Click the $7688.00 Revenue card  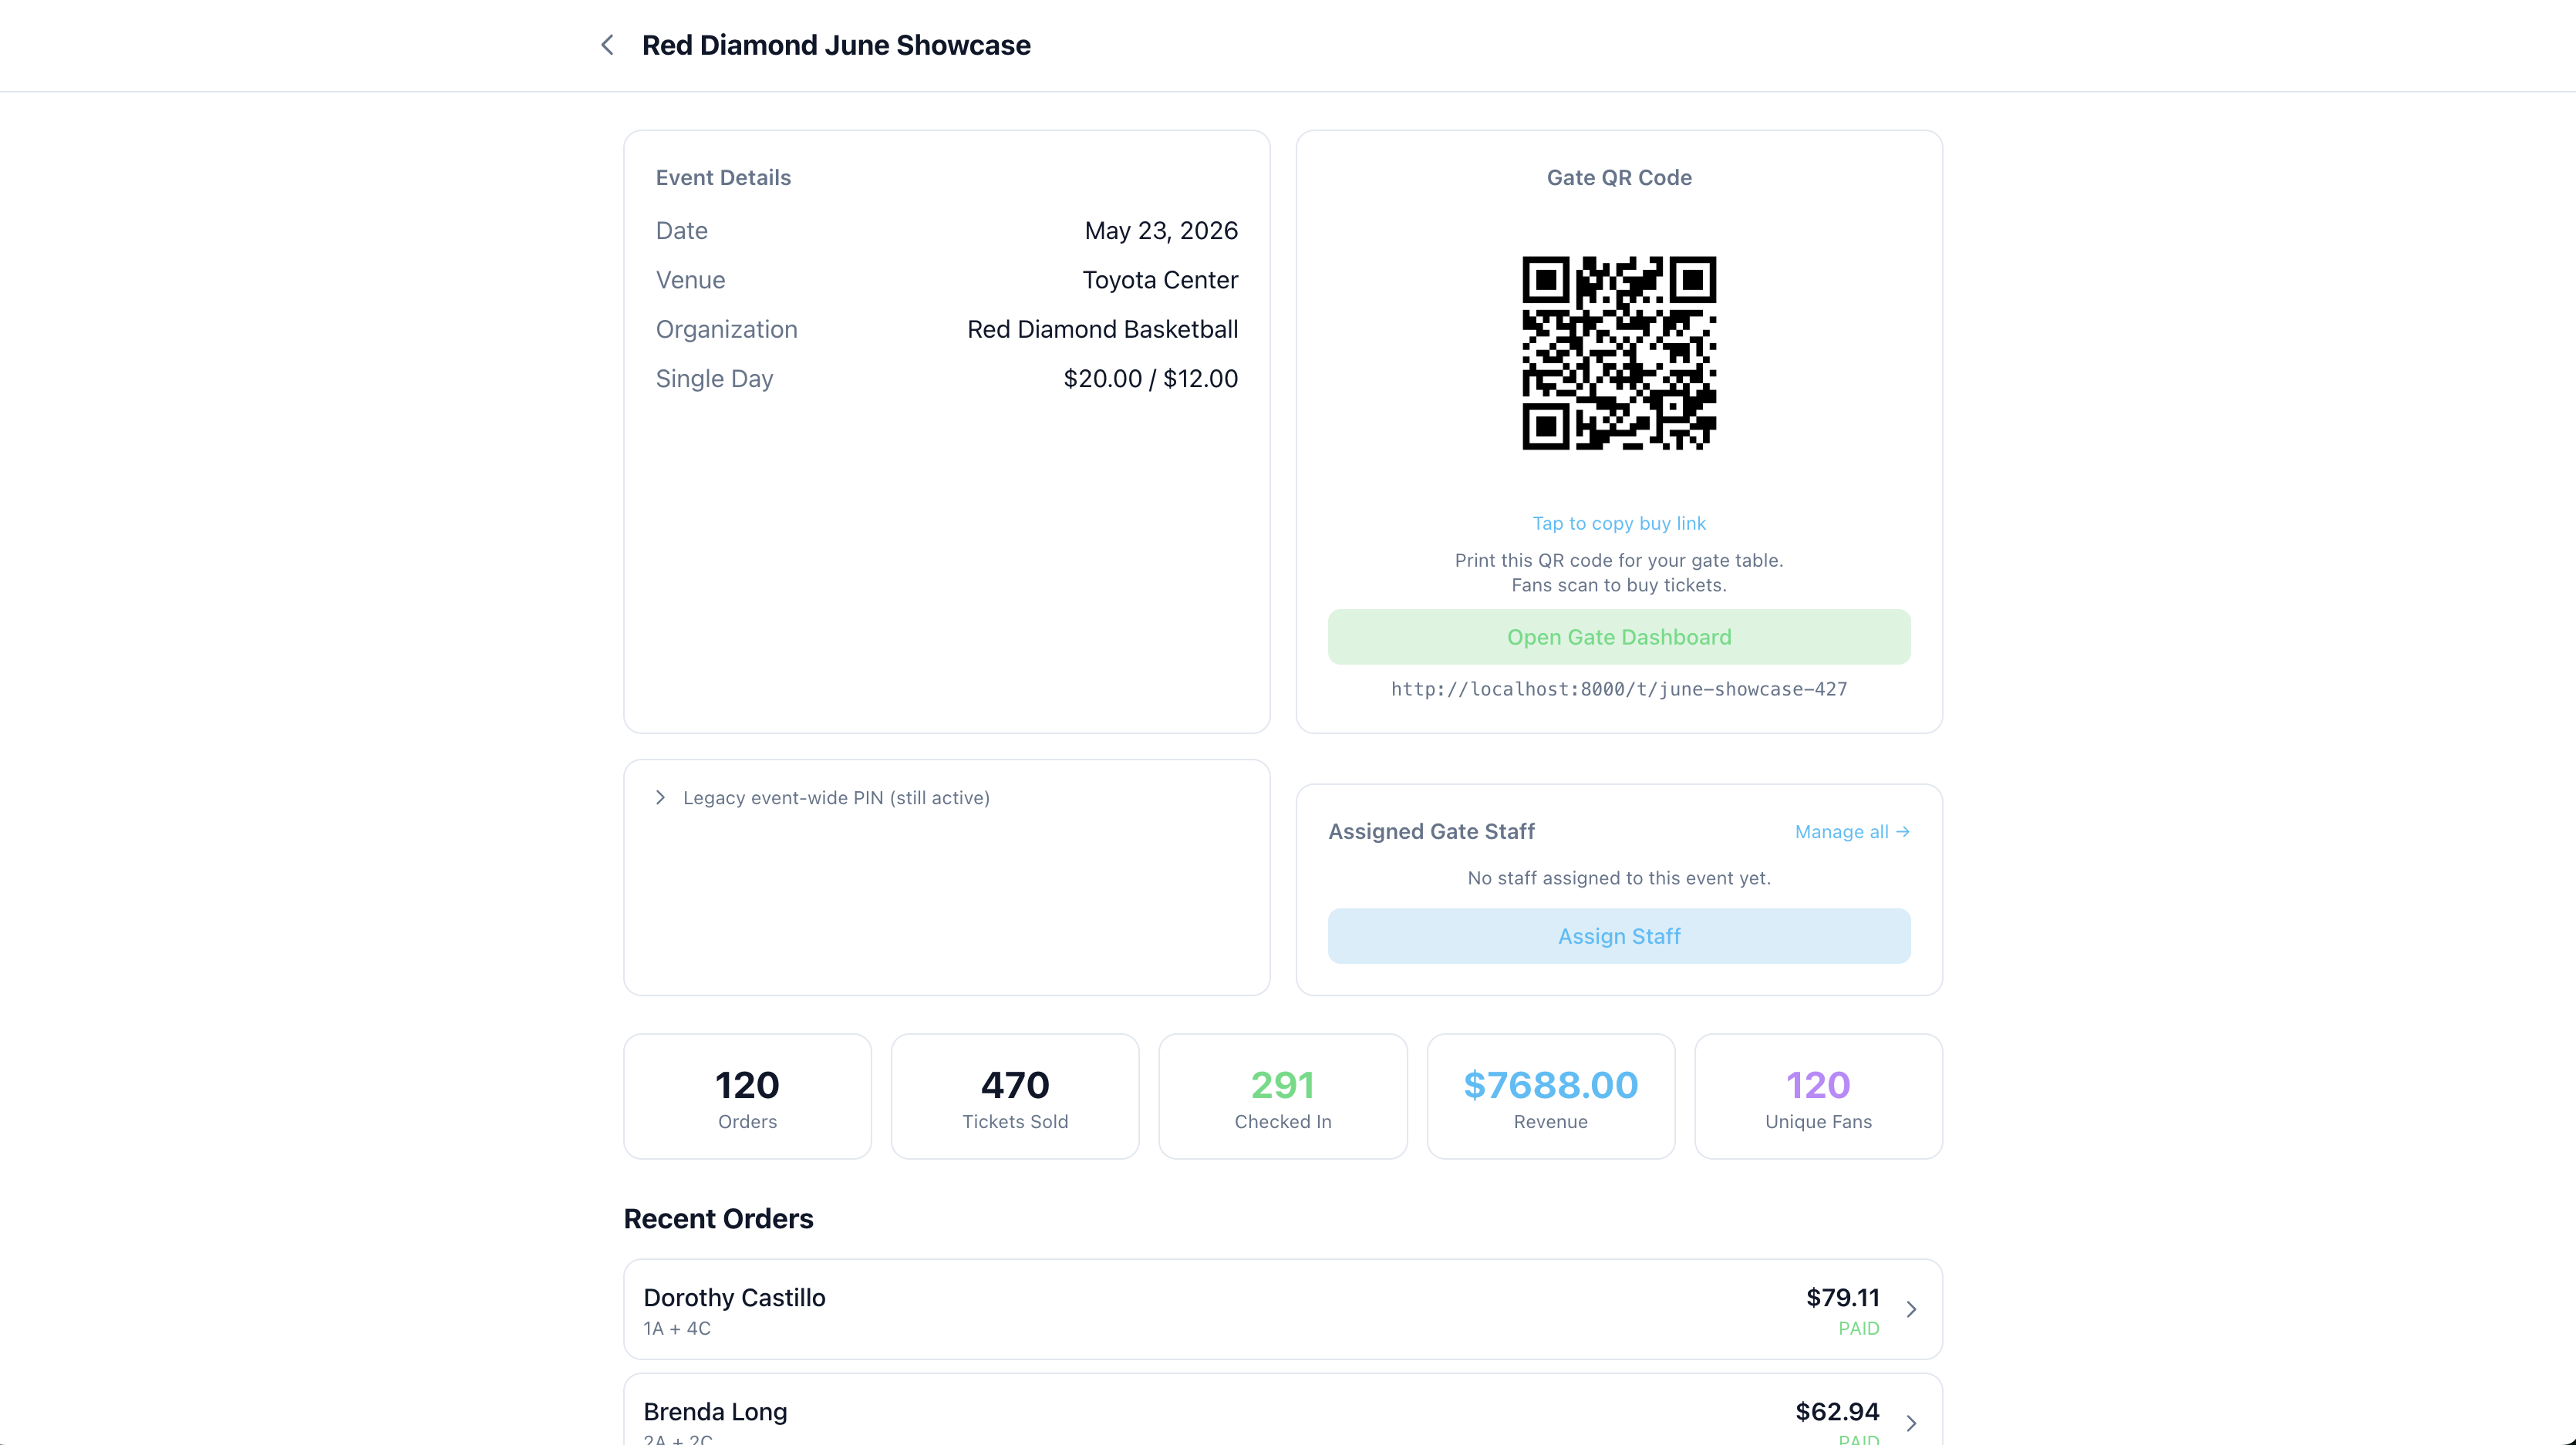click(x=1551, y=1097)
